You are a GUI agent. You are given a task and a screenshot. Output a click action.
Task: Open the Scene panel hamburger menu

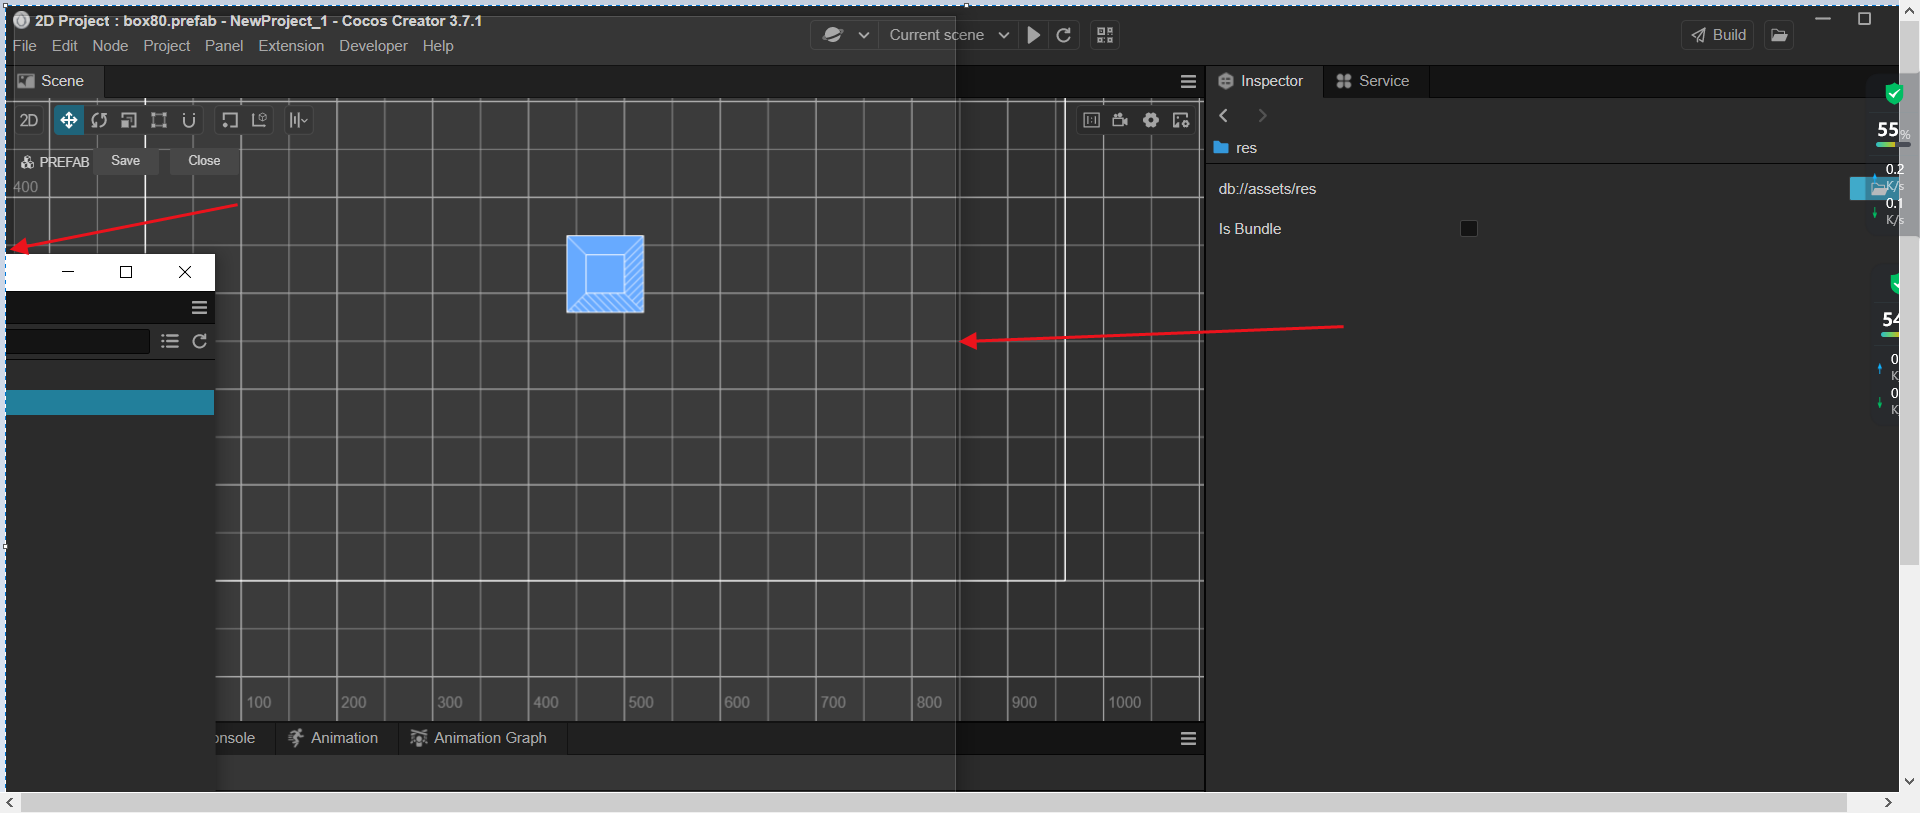pos(1188,81)
